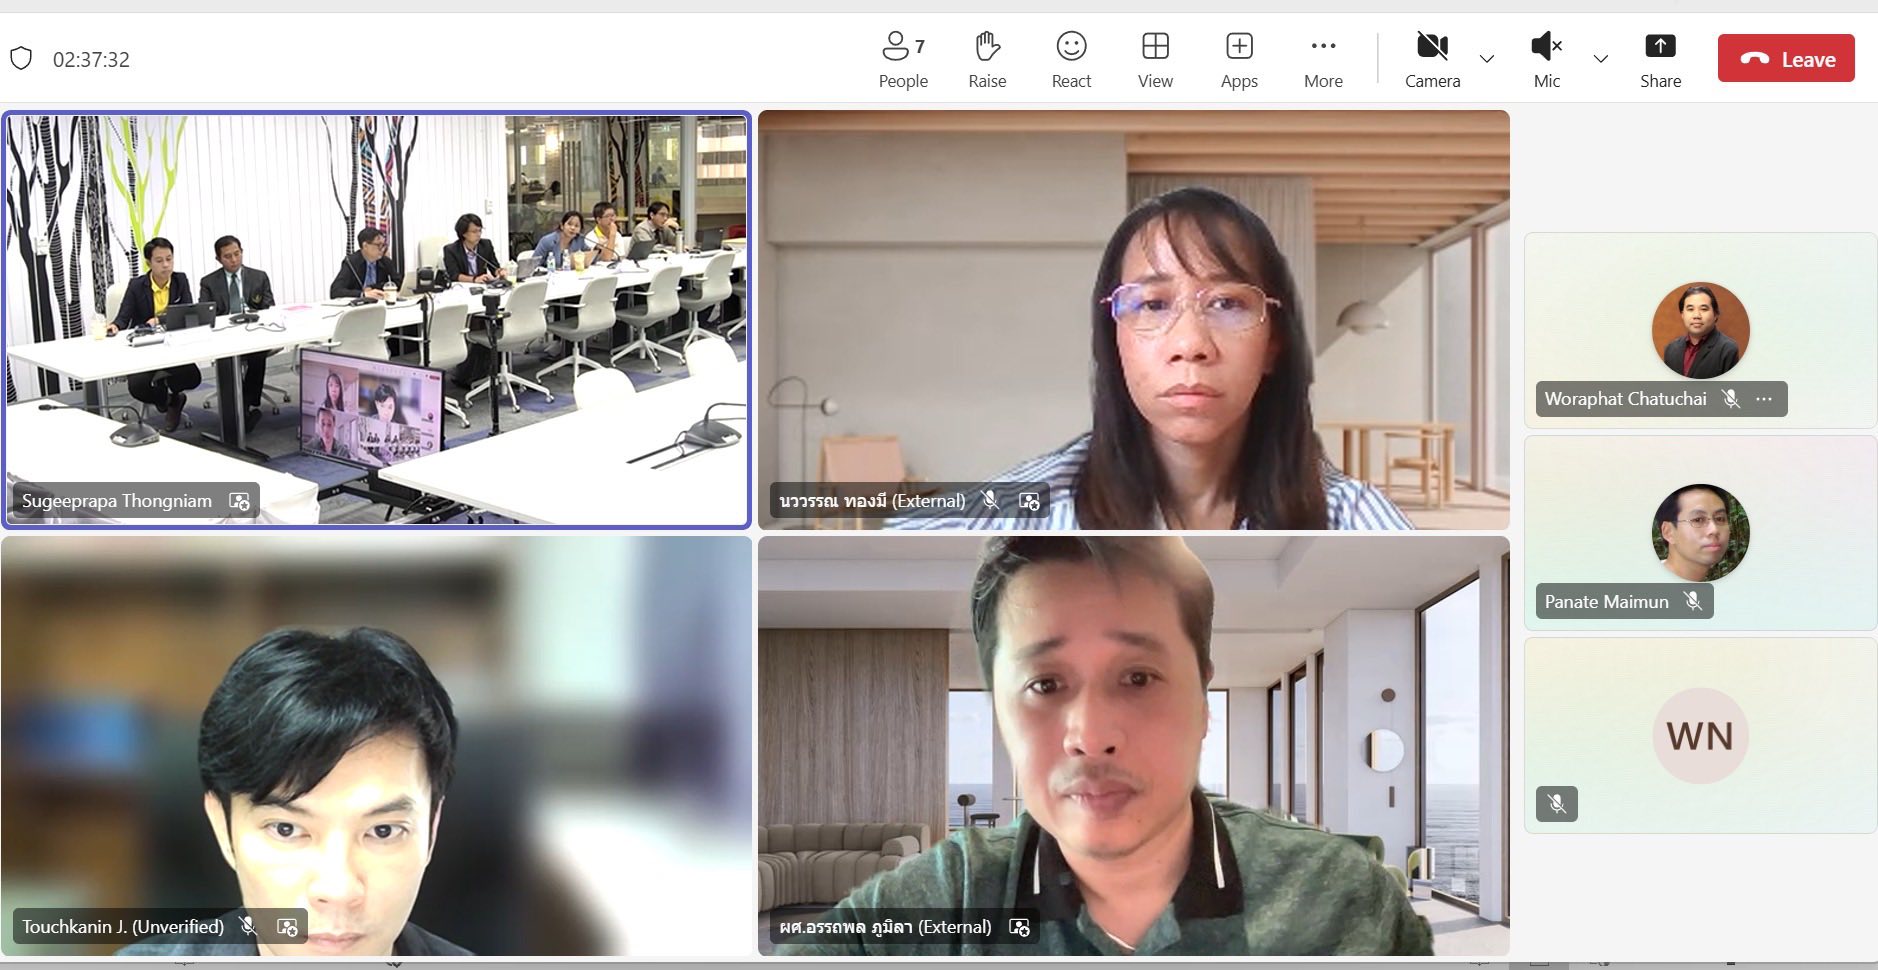The height and width of the screenshot is (970, 1878).
Task: Expand the Camera options dropdown arrow
Action: coord(1486,59)
